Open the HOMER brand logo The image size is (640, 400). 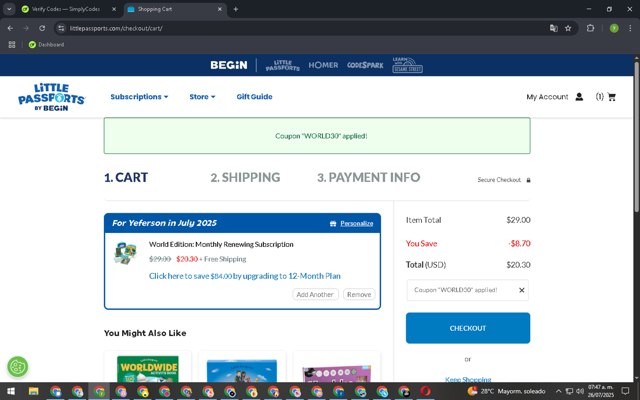pos(323,65)
